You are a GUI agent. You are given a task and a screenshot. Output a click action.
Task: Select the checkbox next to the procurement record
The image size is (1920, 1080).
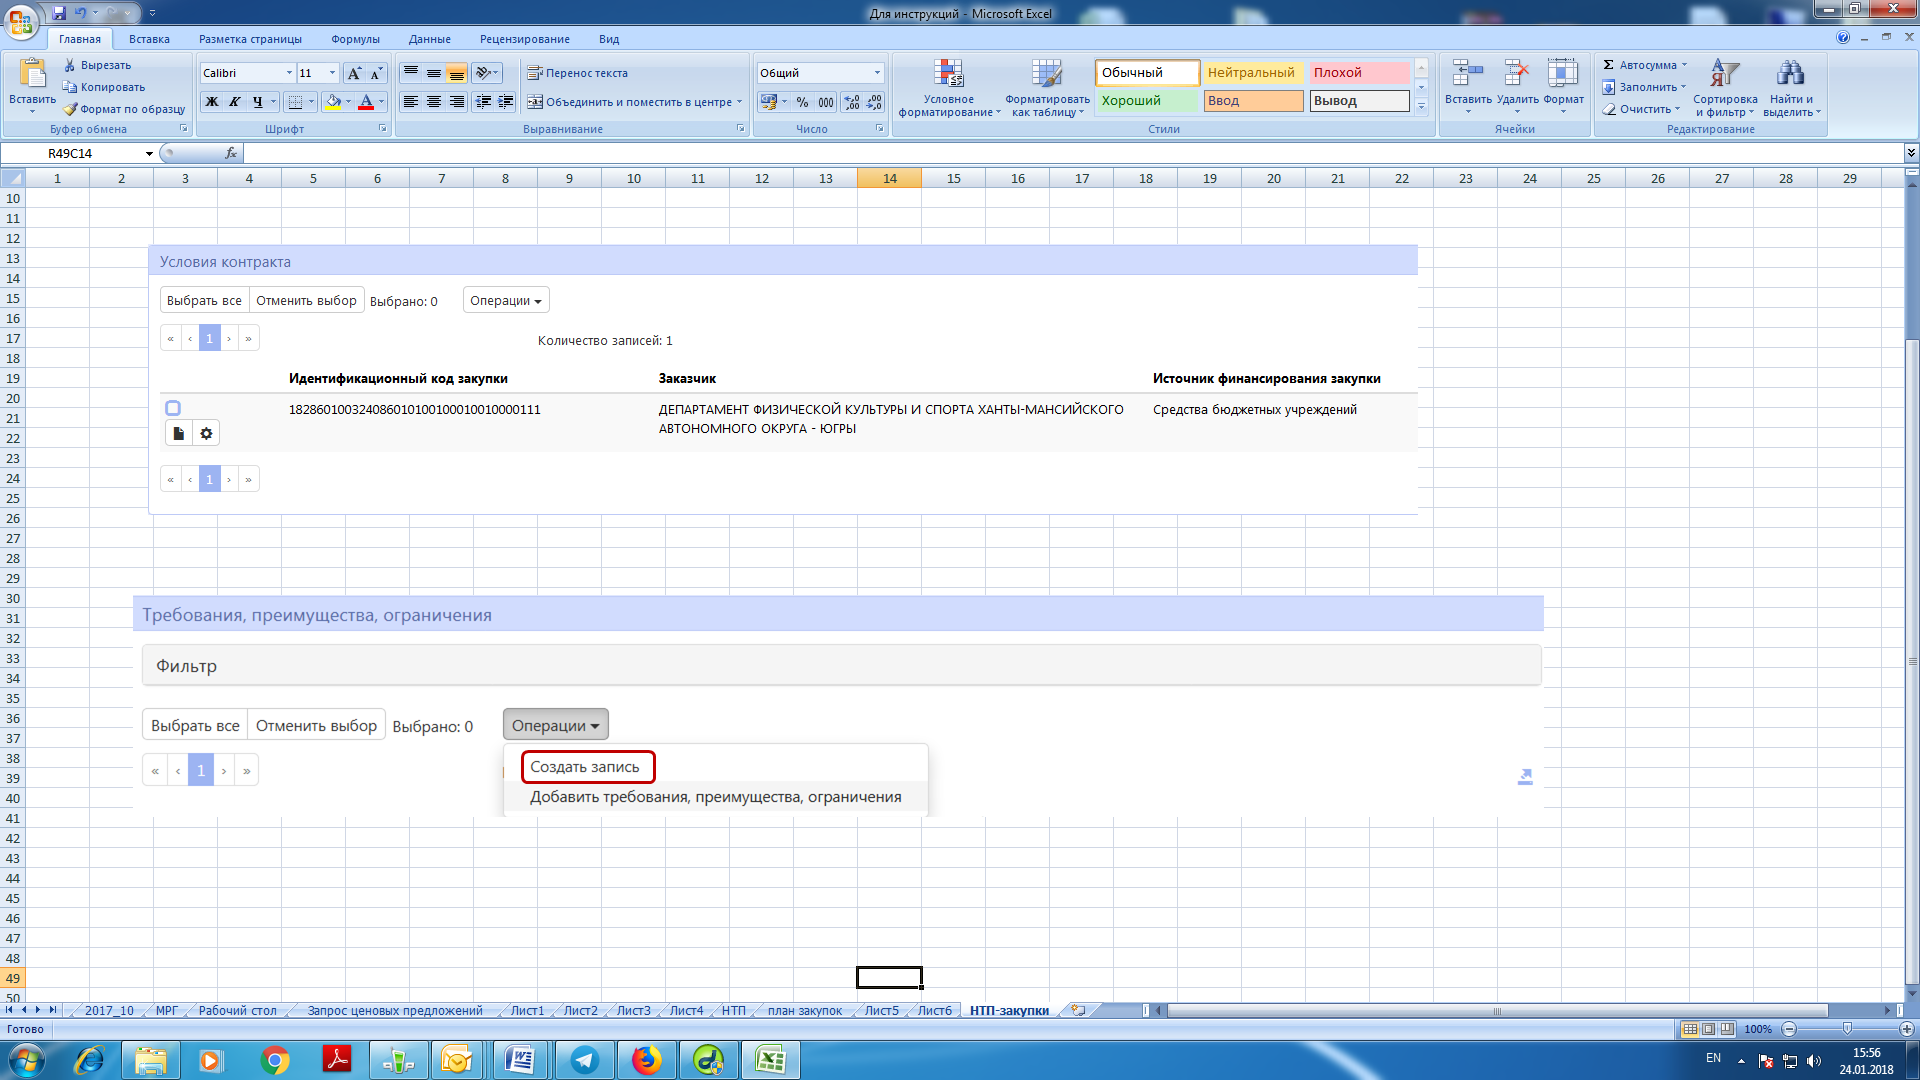[171, 407]
